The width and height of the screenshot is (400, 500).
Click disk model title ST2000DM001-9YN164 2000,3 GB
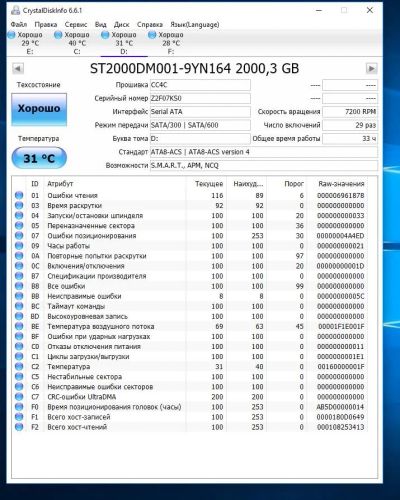click(194, 69)
